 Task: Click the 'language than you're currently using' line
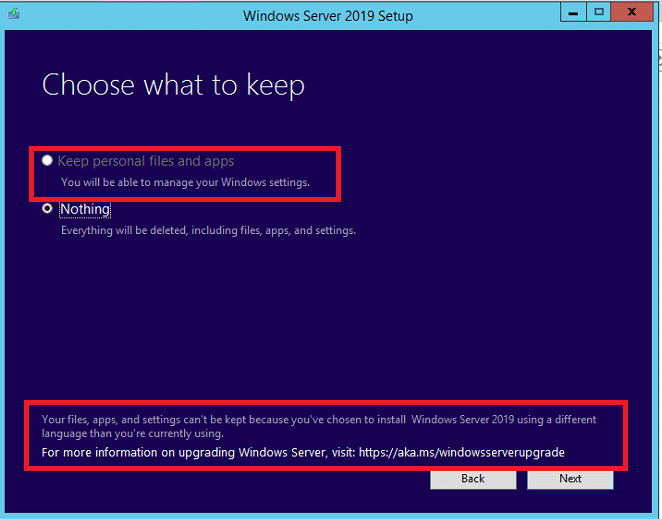[x=132, y=434]
